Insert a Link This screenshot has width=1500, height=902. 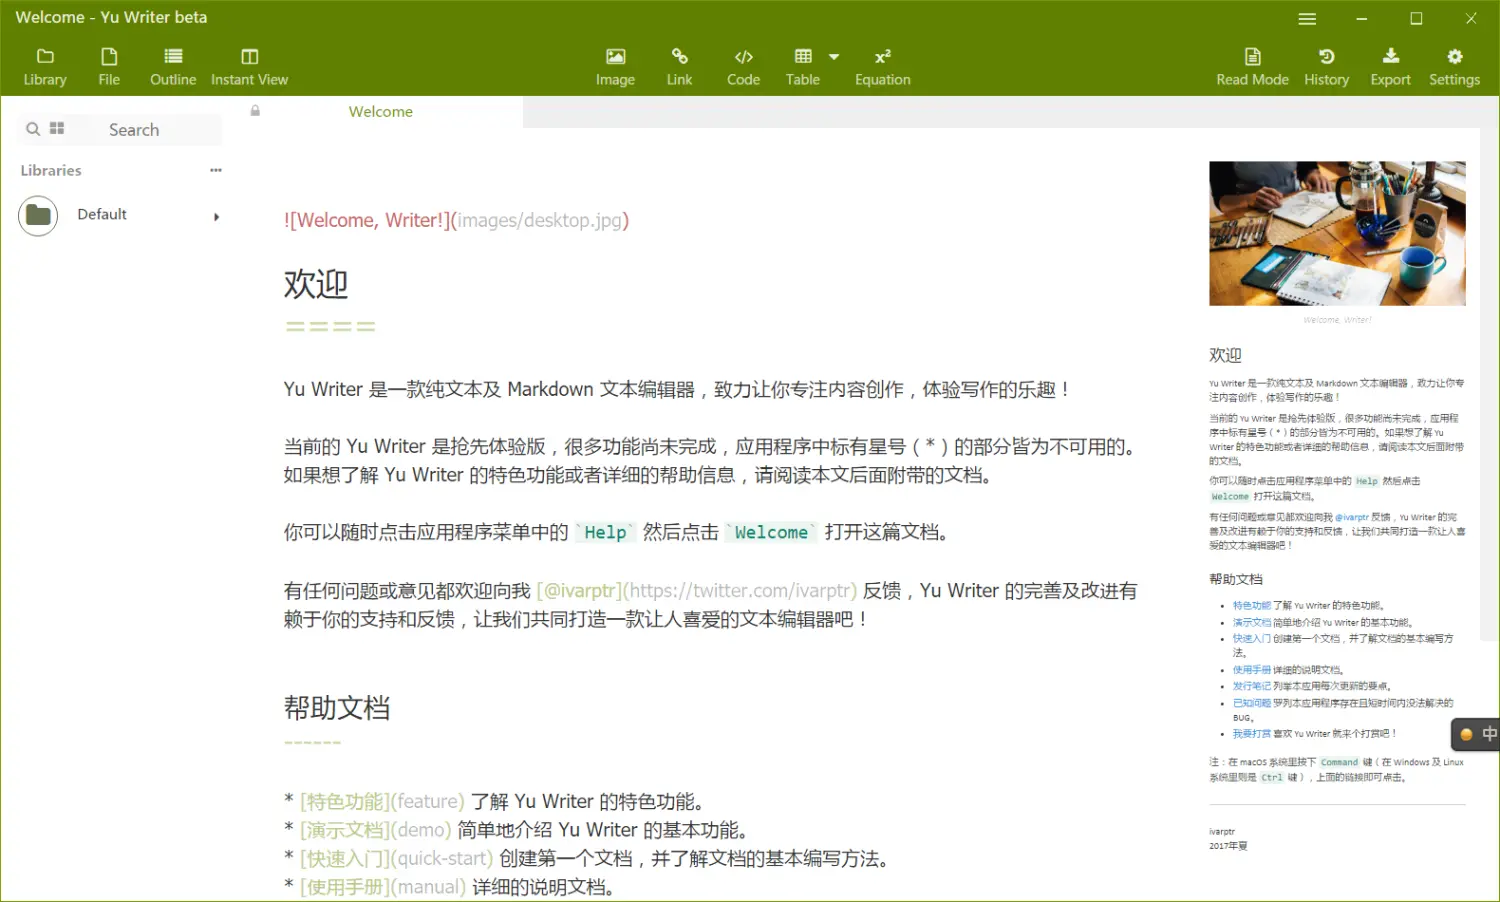(x=679, y=67)
